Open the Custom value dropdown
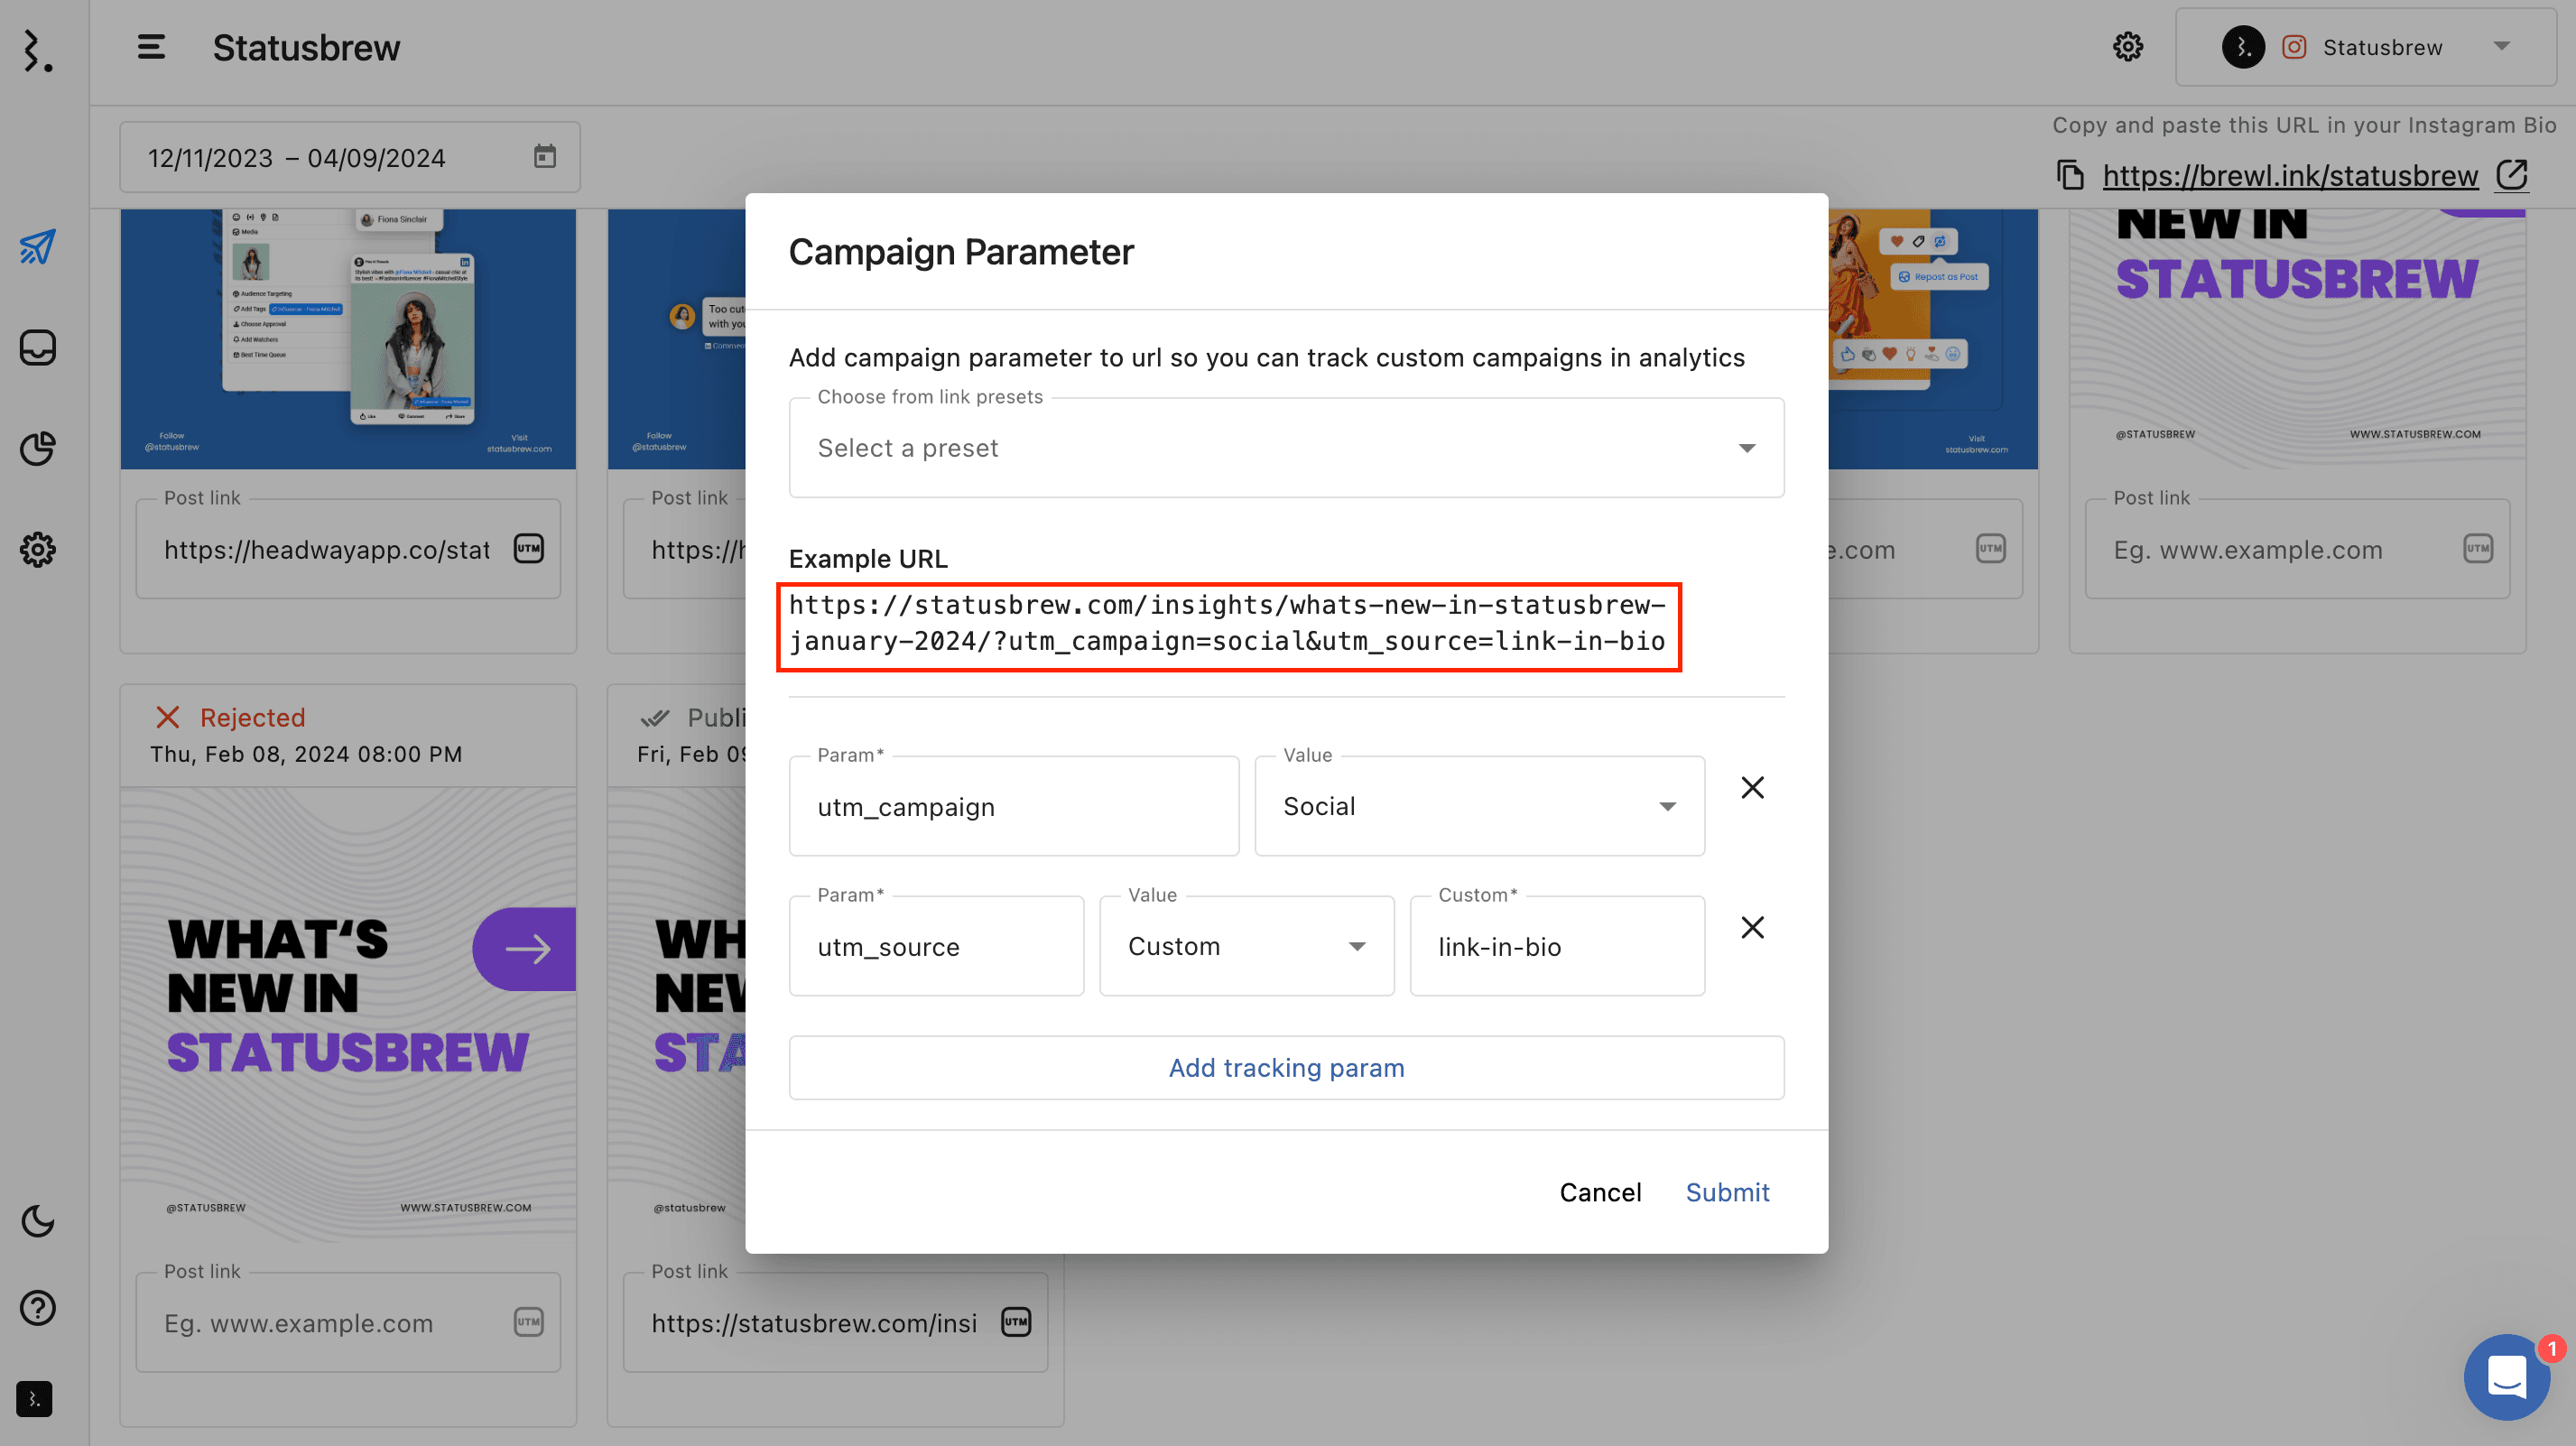Viewport: 2576px width, 1446px height. pyautogui.click(x=1246, y=946)
